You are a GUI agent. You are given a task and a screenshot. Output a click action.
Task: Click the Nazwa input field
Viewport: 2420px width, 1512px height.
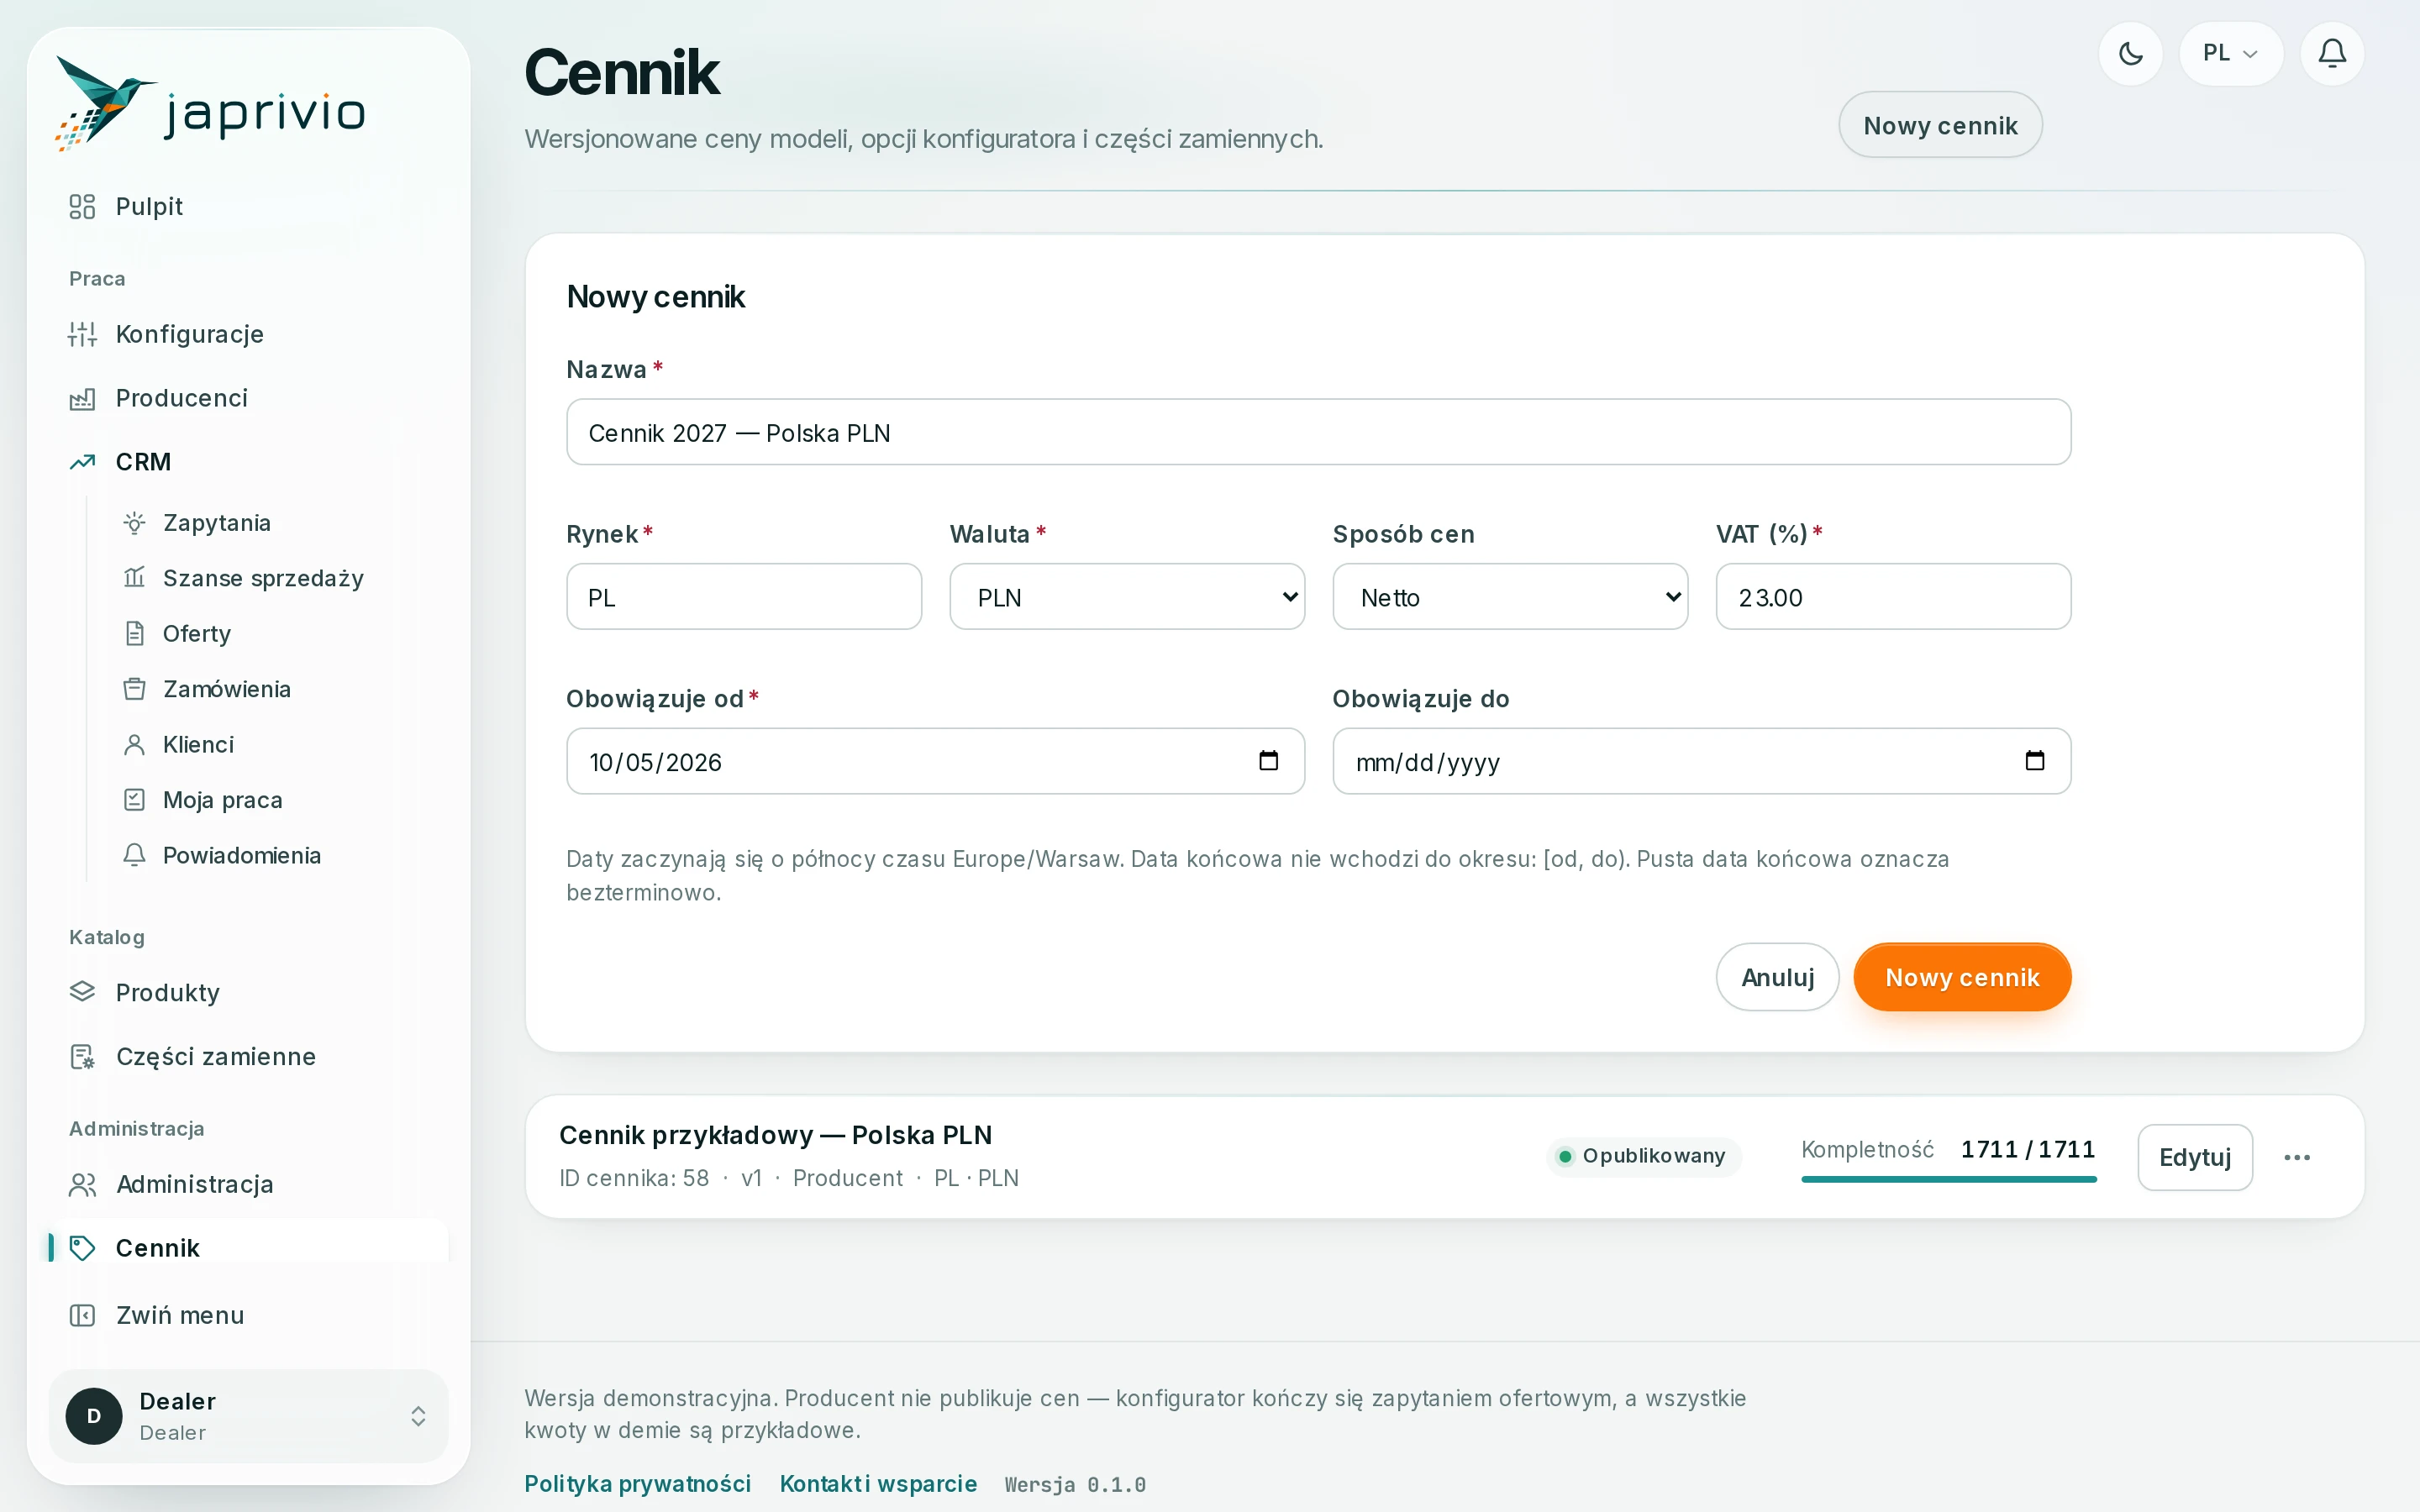pyautogui.click(x=1318, y=432)
